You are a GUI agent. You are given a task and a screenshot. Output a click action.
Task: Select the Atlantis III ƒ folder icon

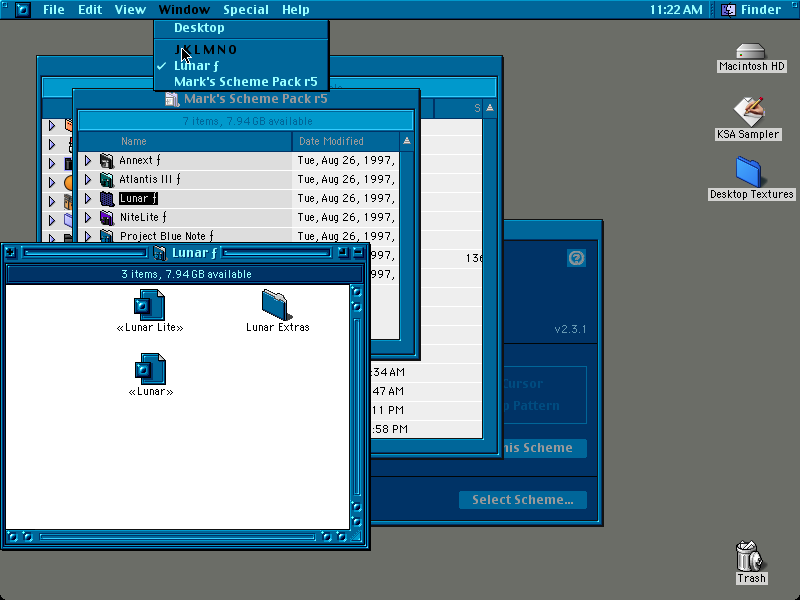[x=107, y=180]
